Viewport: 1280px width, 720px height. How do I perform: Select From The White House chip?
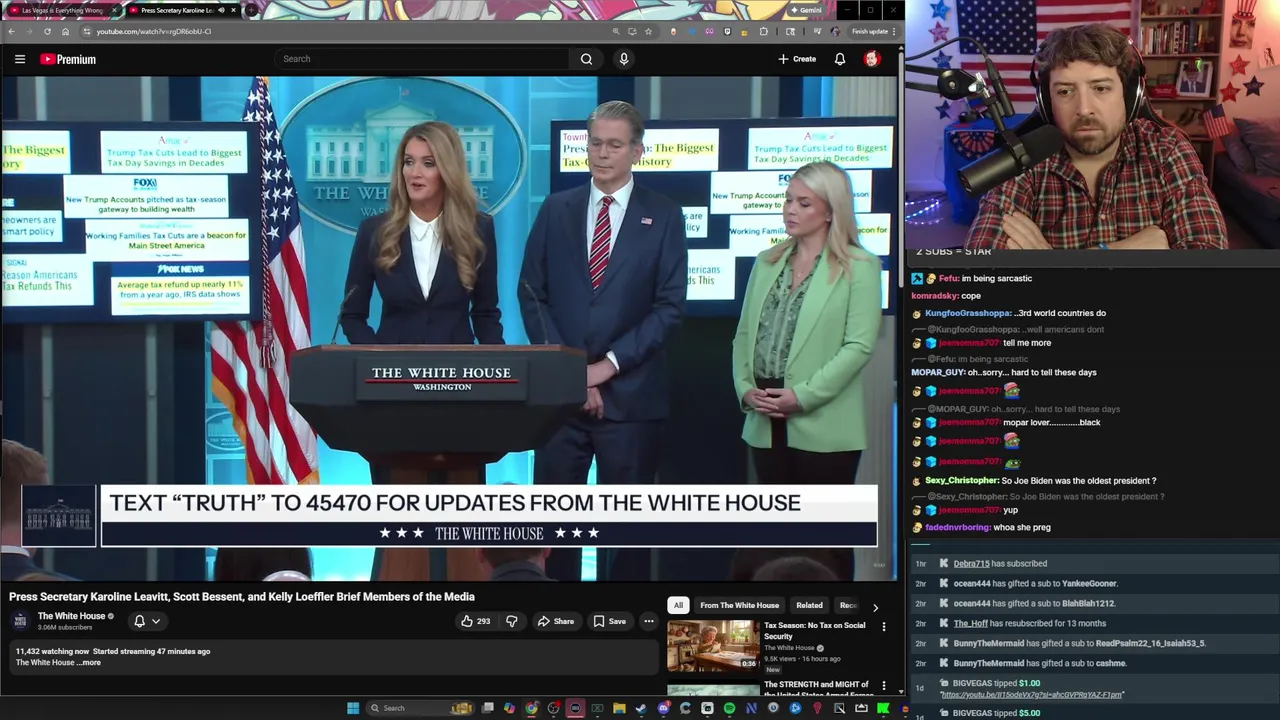pyautogui.click(x=739, y=605)
